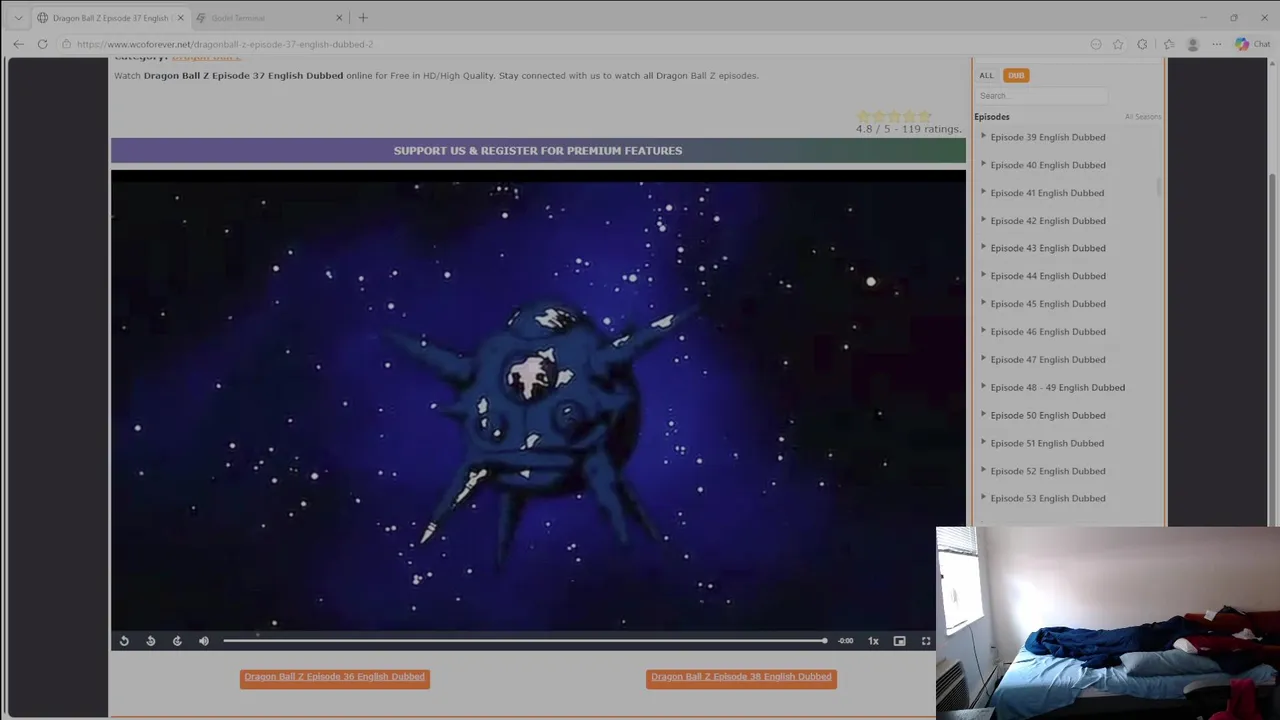Viewport: 1280px width, 720px height.
Task: Open Episode 51 English Dubbed
Action: pos(1047,443)
